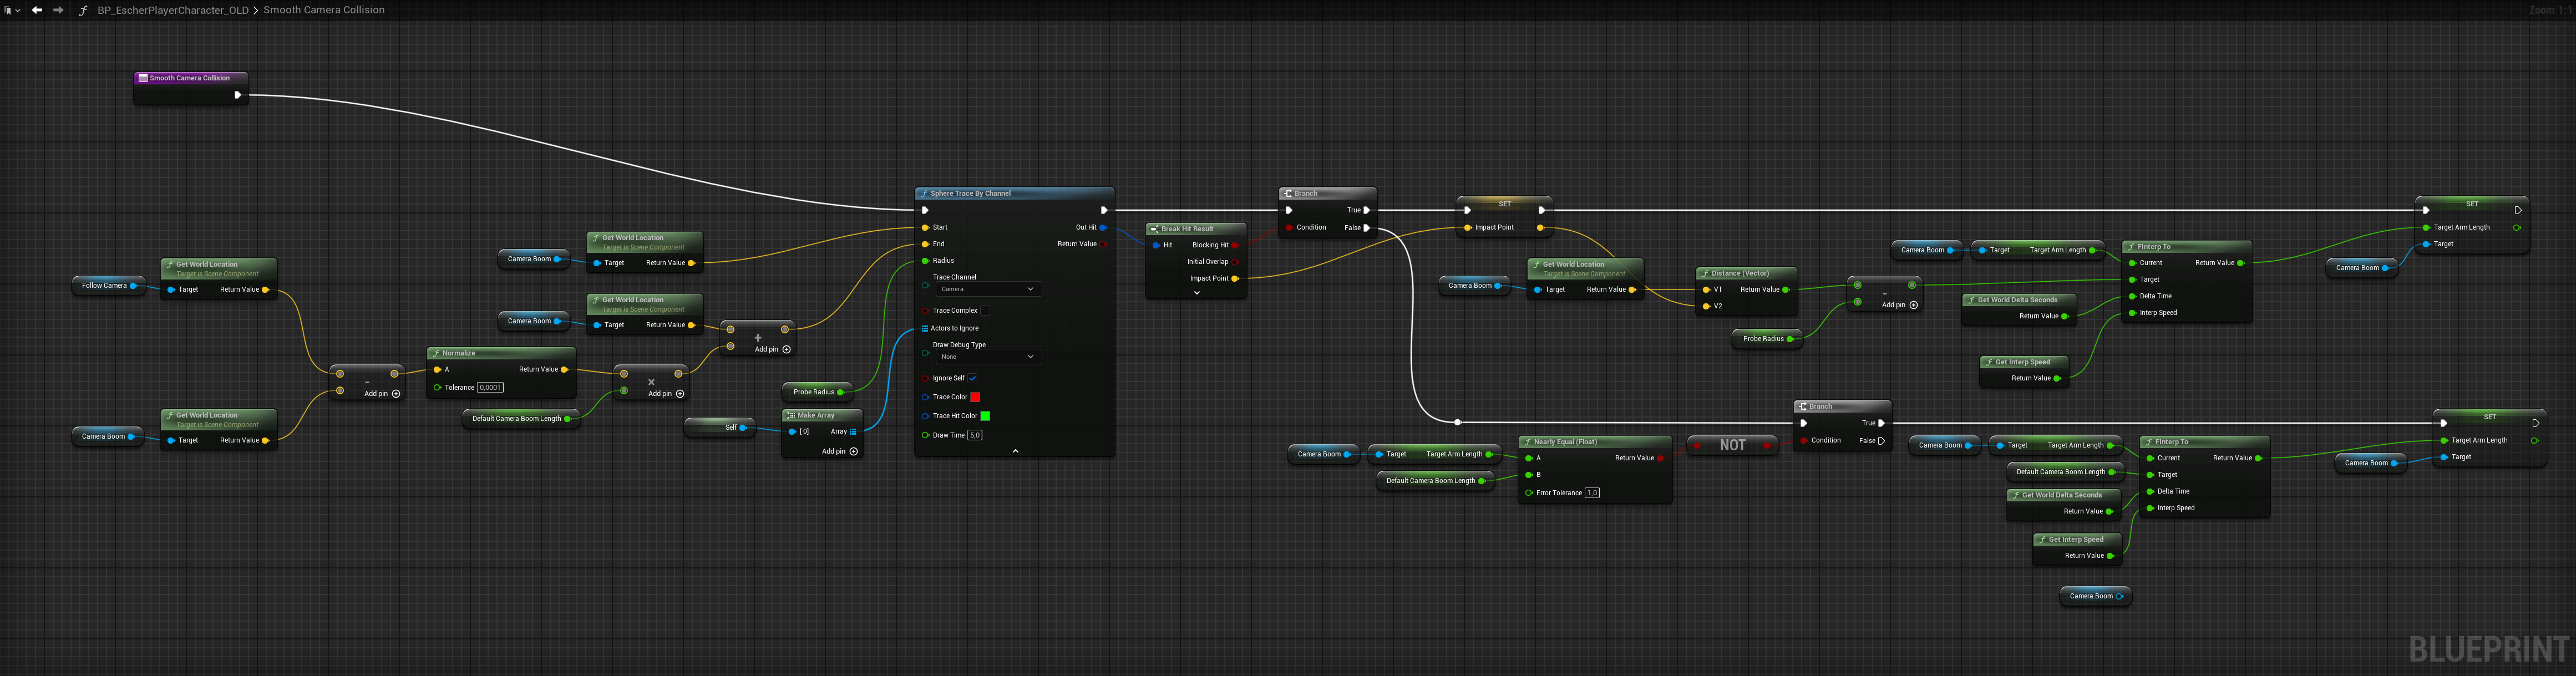Viewport: 2576px width, 676px height.
Task: Enable the Trace Complex checkbox
Action: pyautogui.click(x=985, y=311)
